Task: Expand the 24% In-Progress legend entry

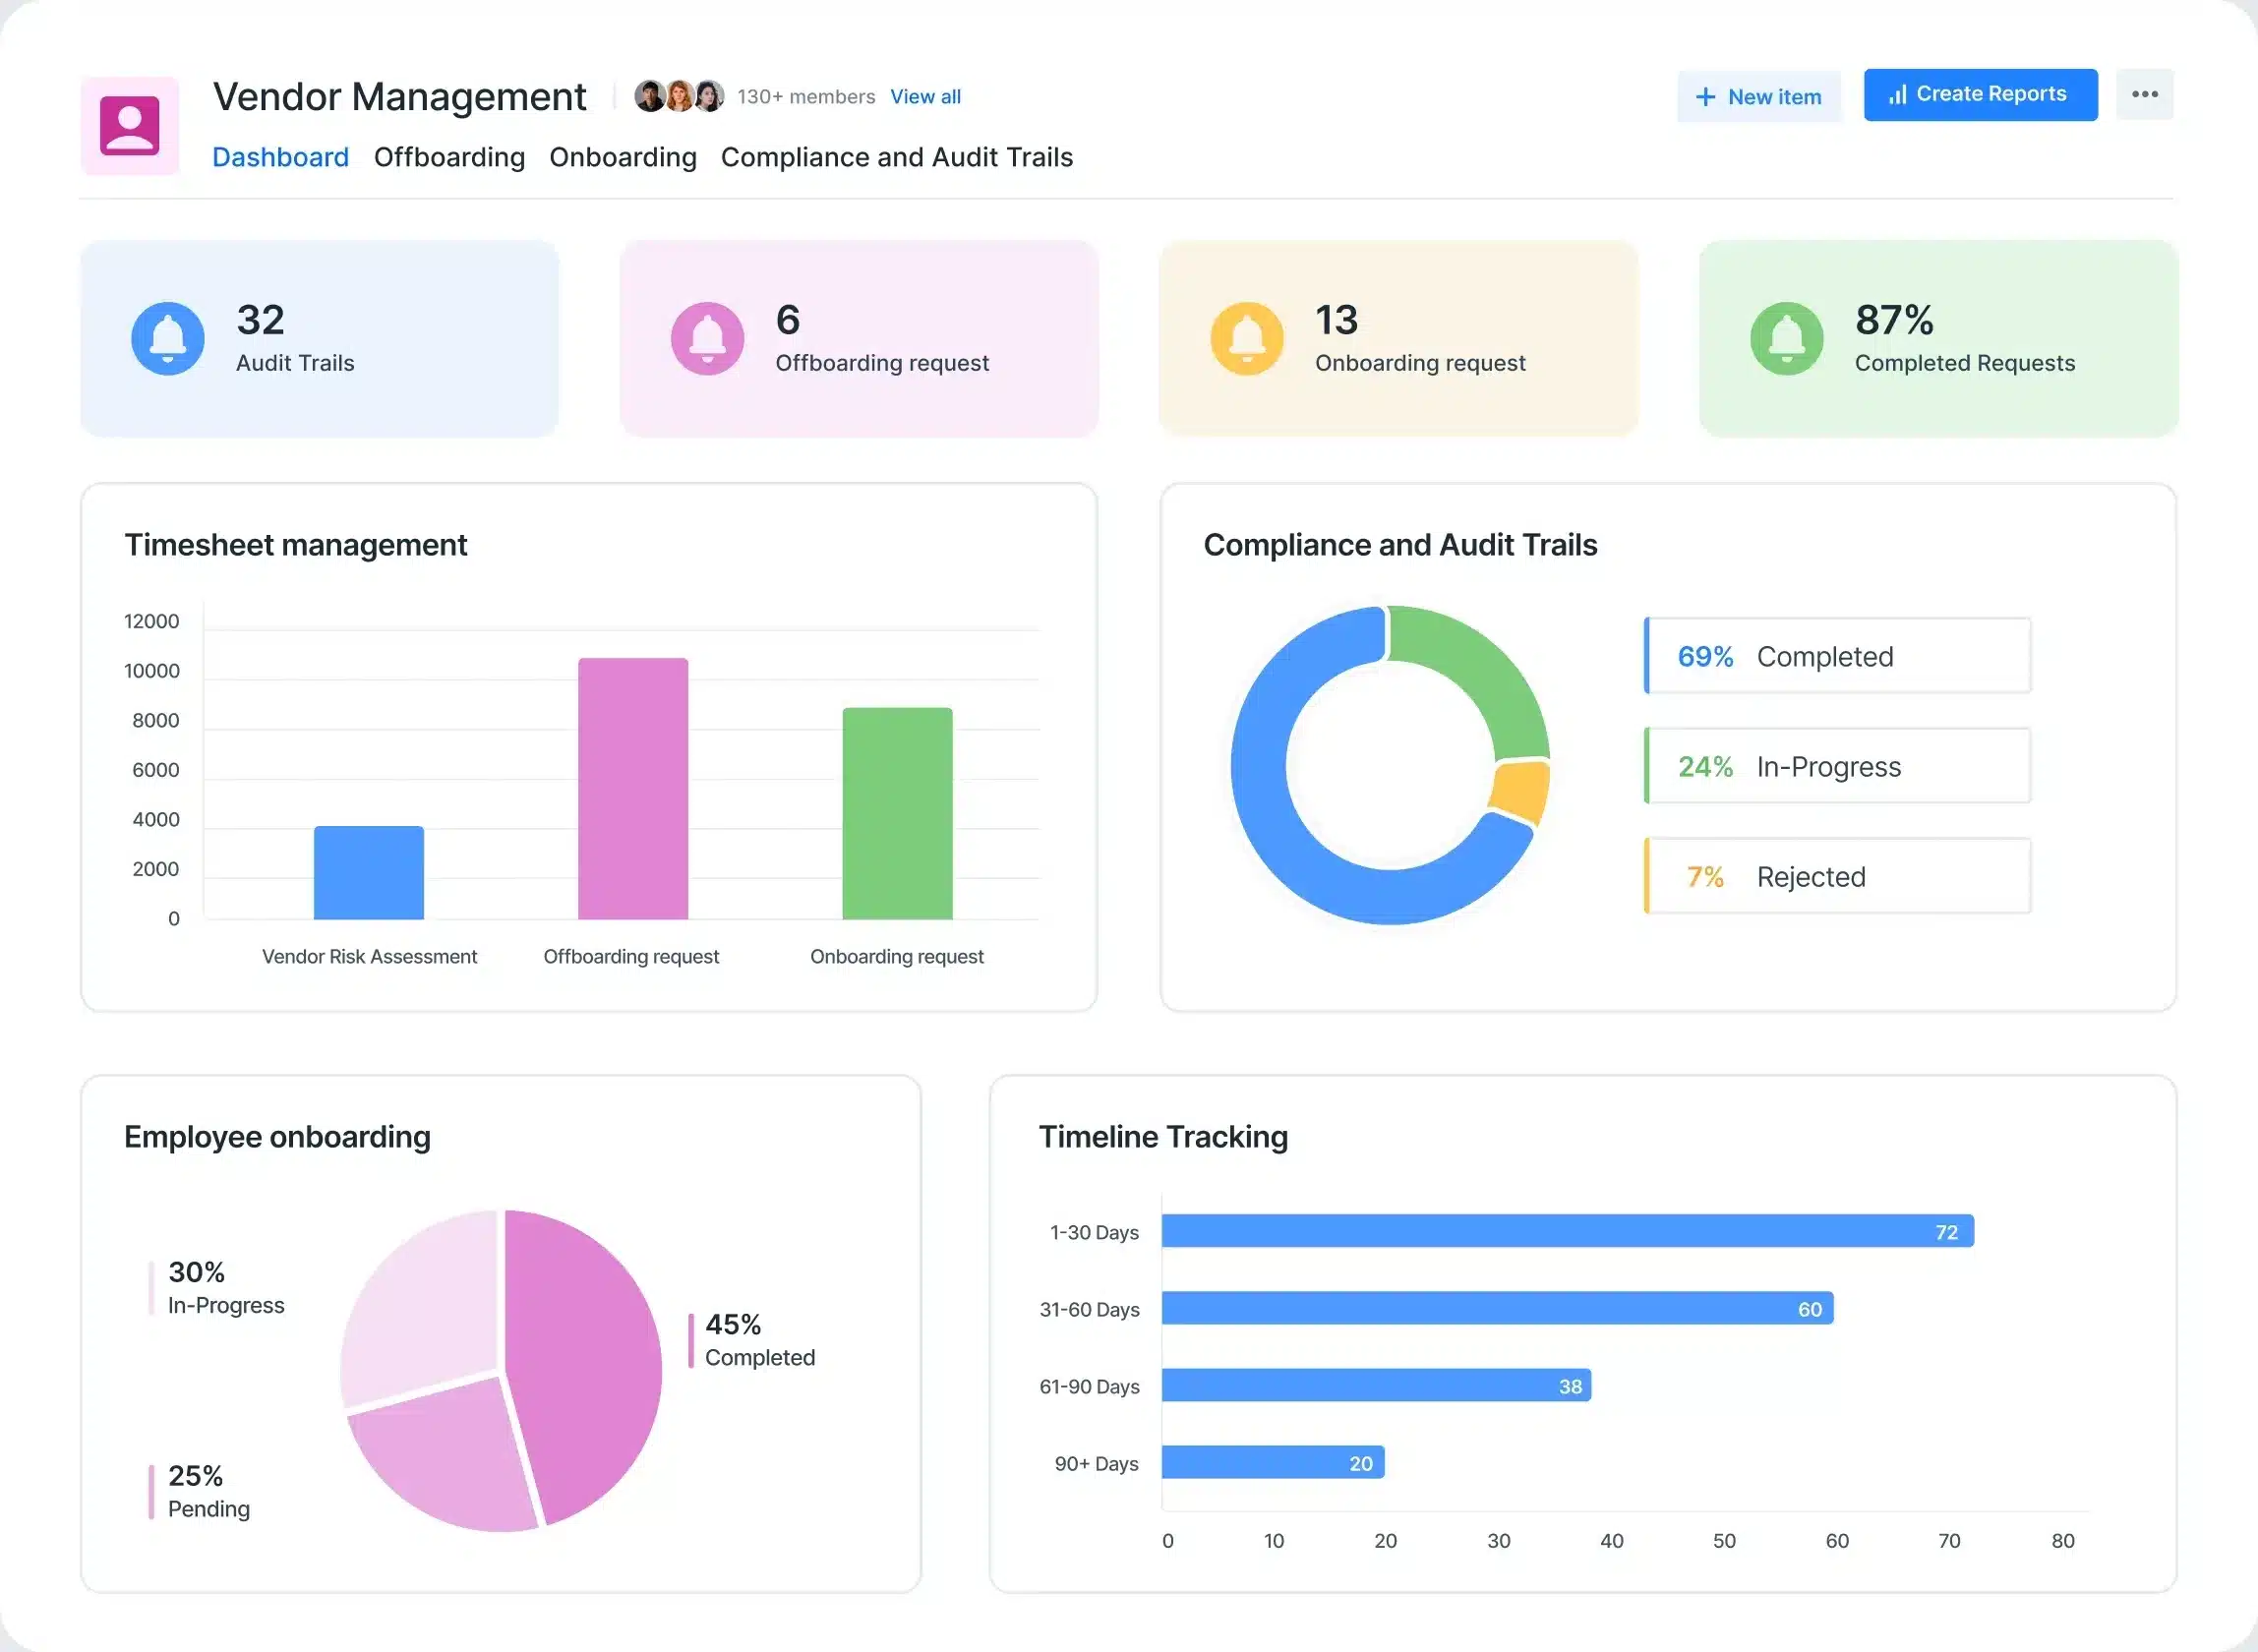Action: click(x=1836, y=766)
